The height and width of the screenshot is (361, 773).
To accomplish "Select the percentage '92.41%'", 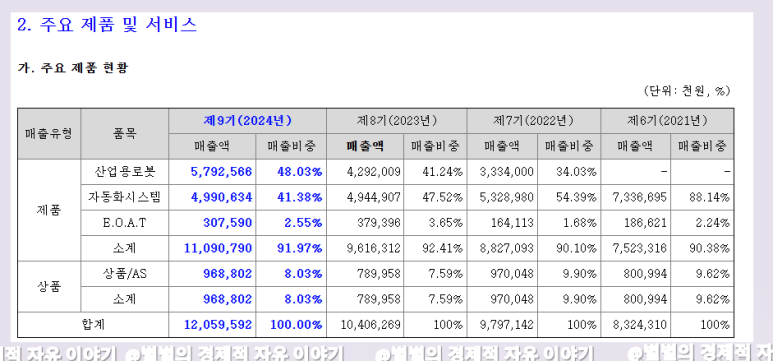I will [443, 248].
